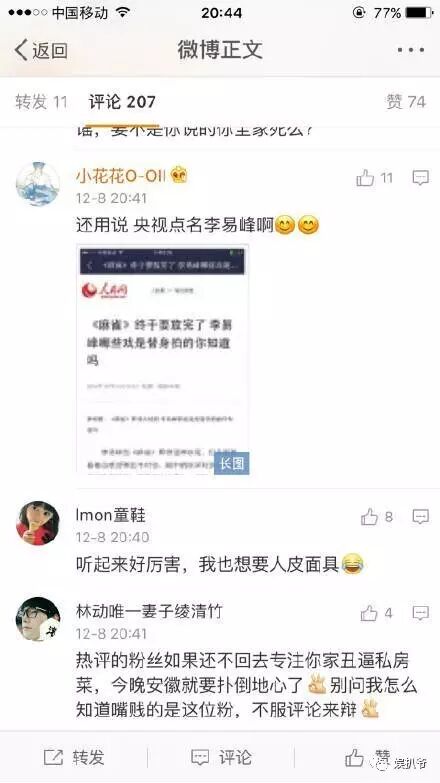This screenshot has width=440, height=783.
Task: Tap the username 小花花O-OII
Action: click(x=122, y=176)
